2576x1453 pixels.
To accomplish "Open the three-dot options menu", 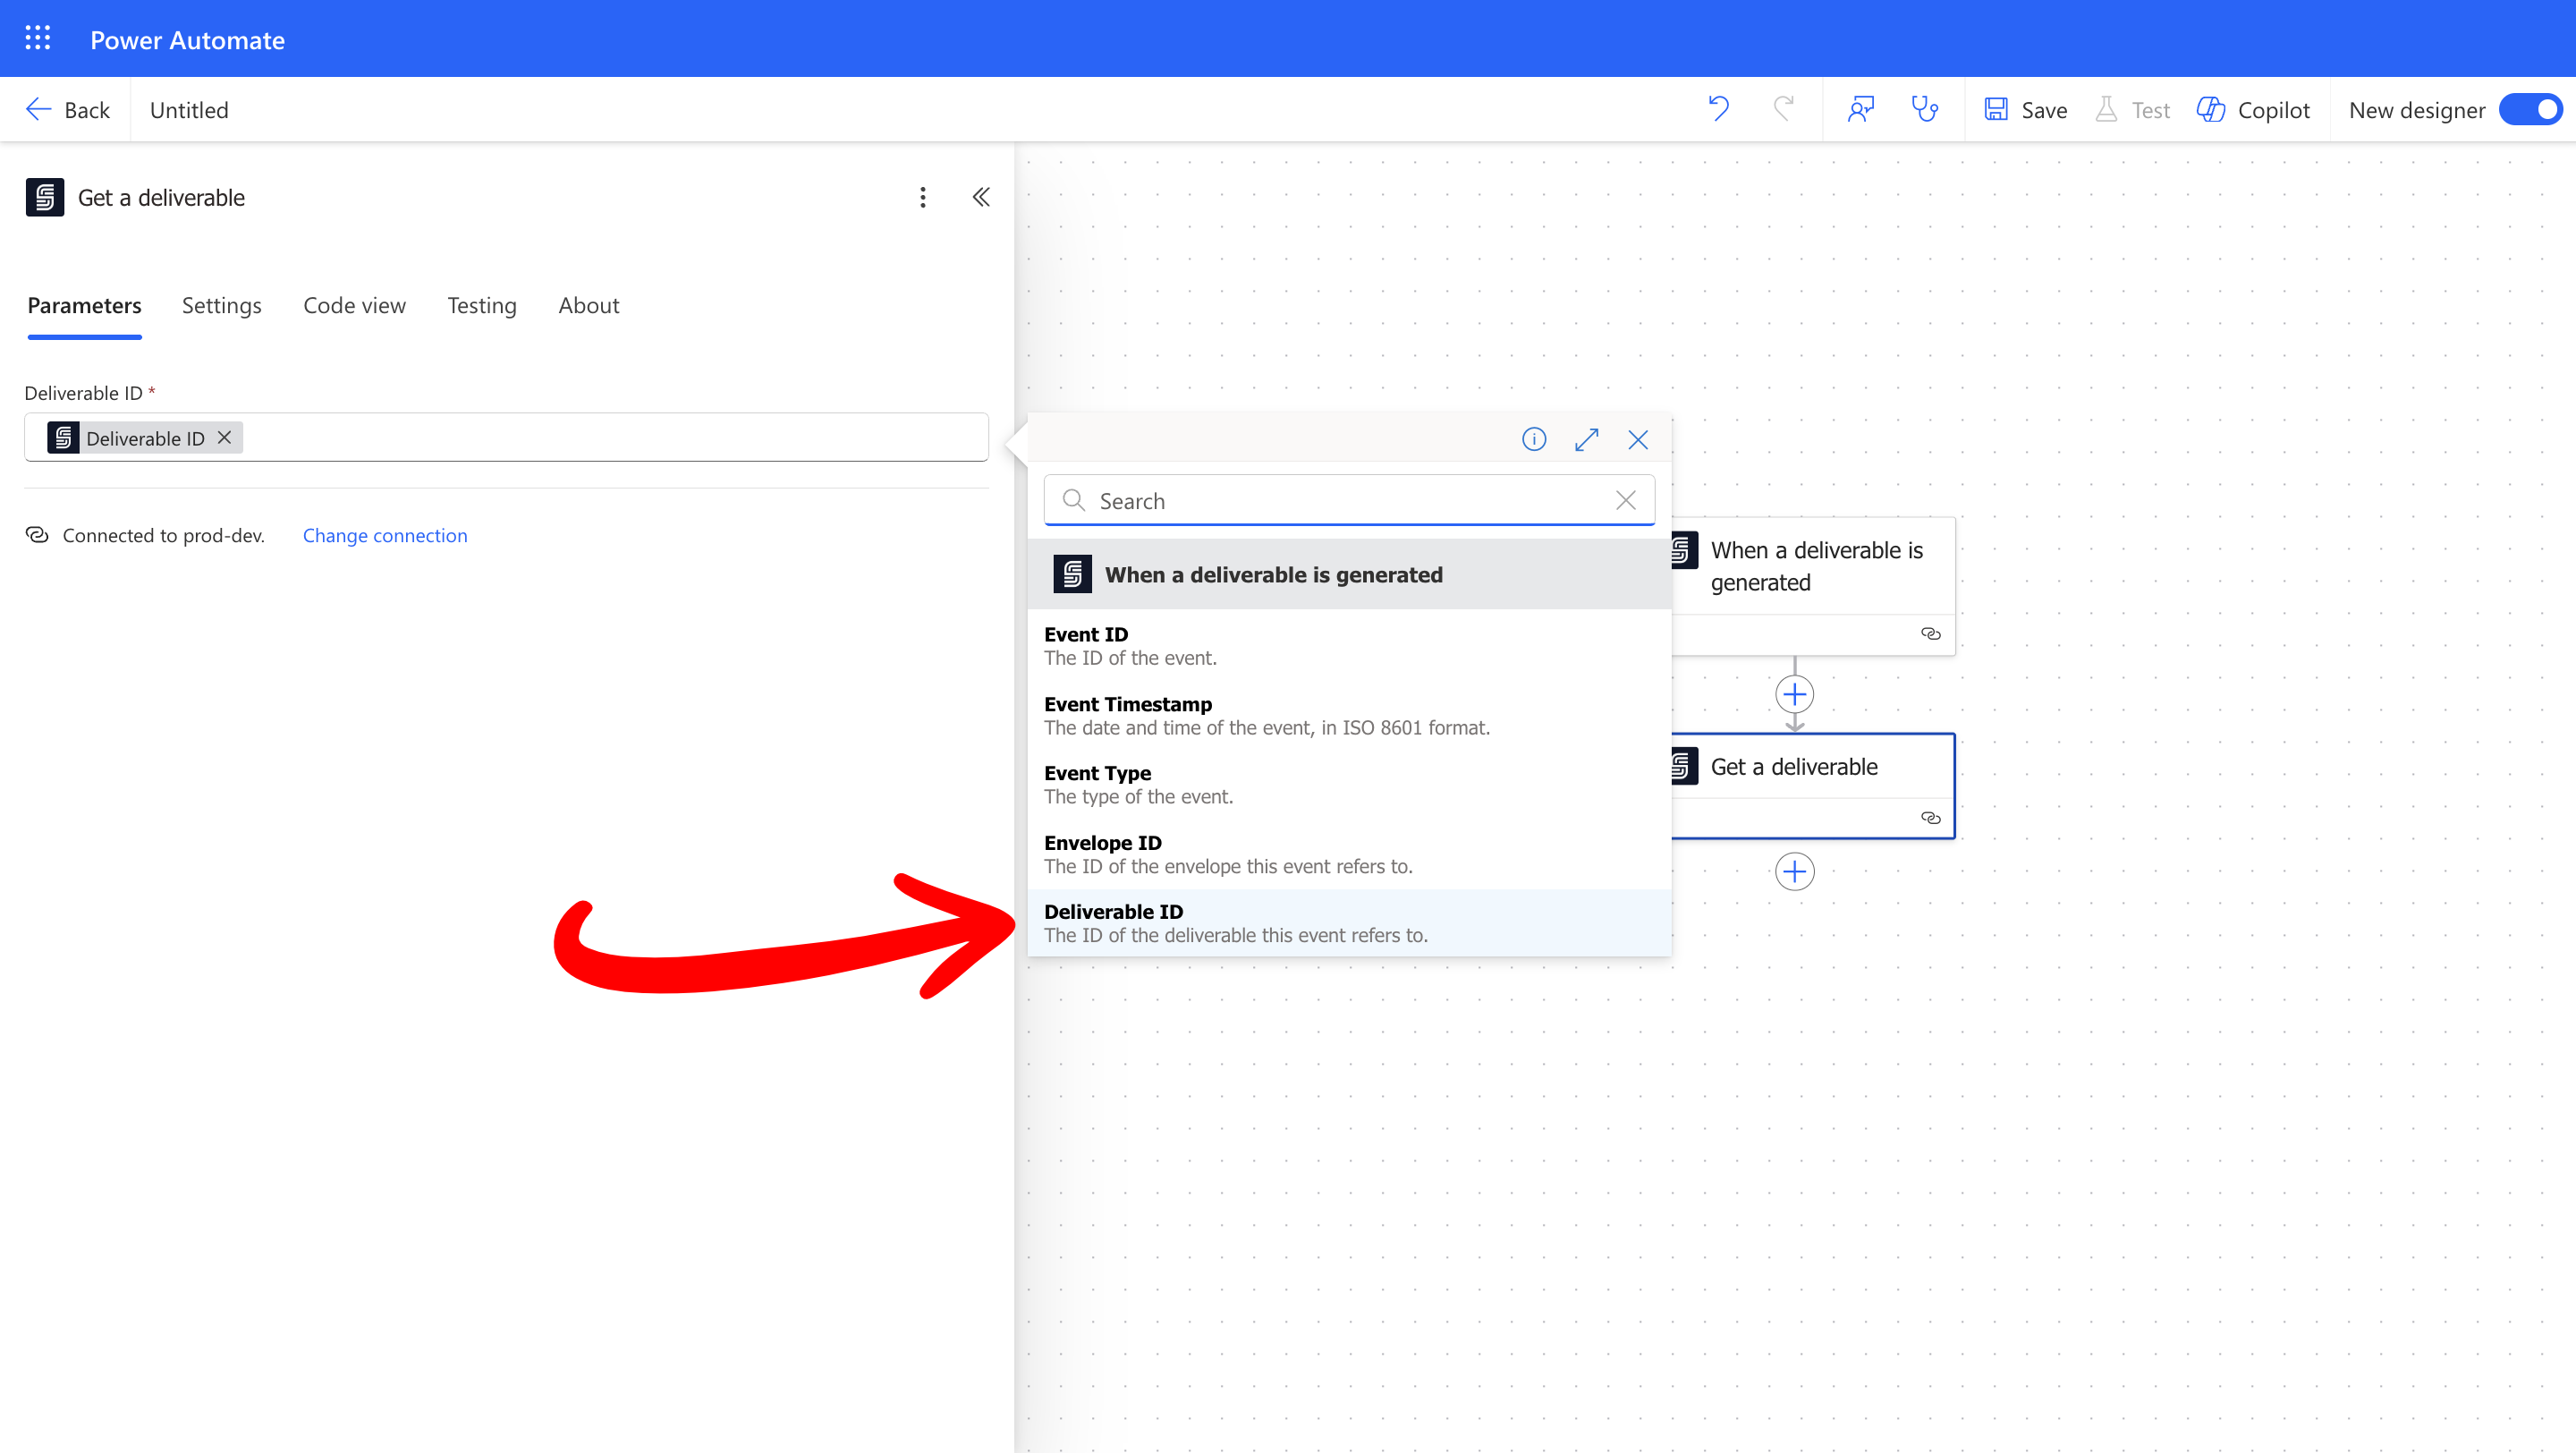I will [x=923, y=197].
